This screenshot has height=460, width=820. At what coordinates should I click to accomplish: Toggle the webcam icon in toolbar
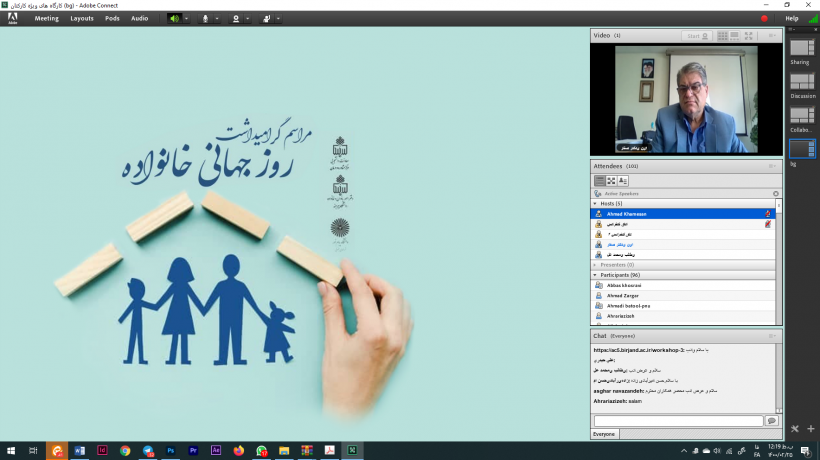tap(236, 18)
